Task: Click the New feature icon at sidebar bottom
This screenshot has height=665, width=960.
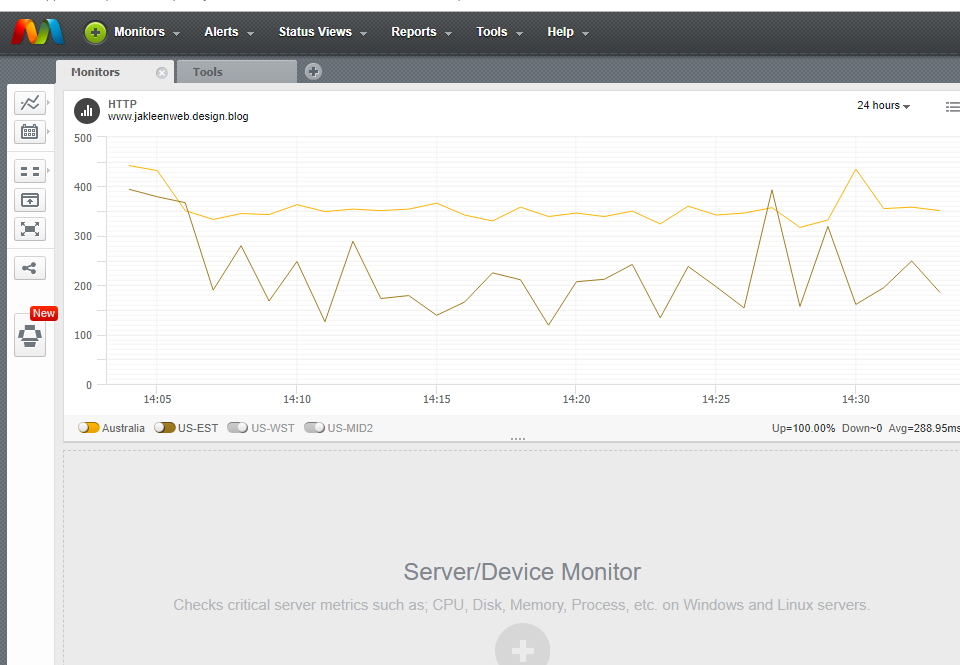Action: click(29, 336)
